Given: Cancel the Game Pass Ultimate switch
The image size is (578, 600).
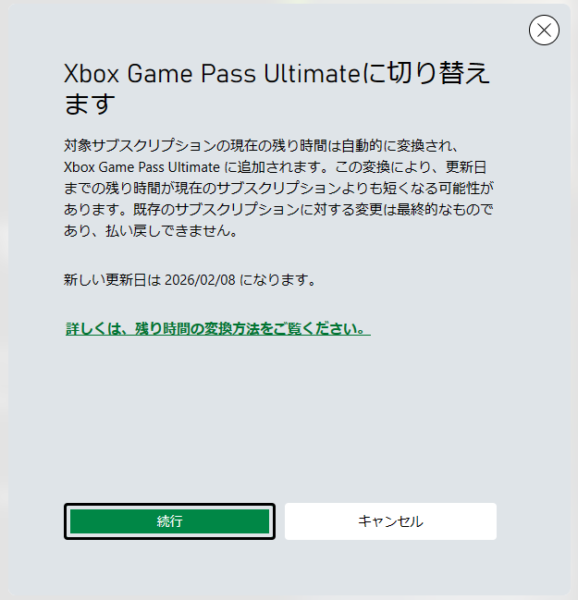Looking at the screenshot, I should [391, 521].
